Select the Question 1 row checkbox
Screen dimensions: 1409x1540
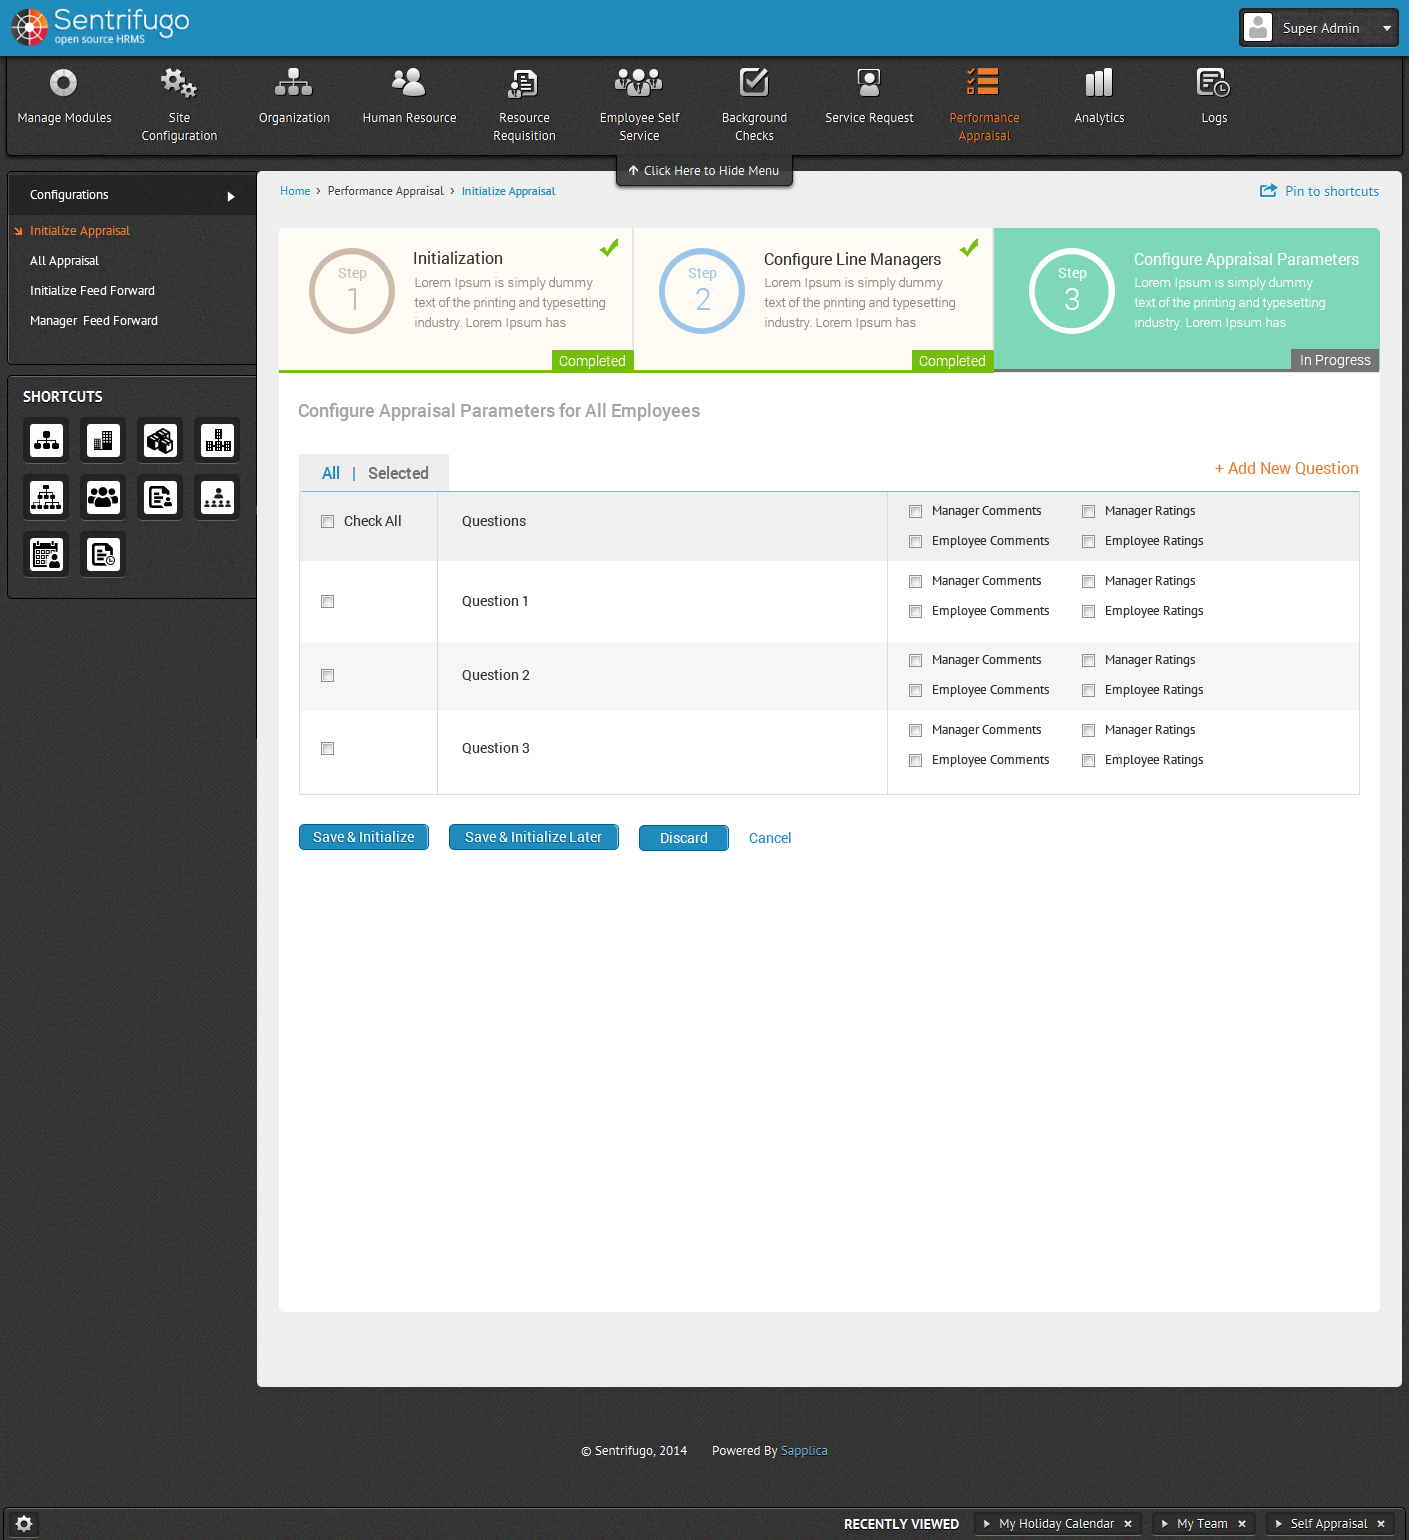327,601
